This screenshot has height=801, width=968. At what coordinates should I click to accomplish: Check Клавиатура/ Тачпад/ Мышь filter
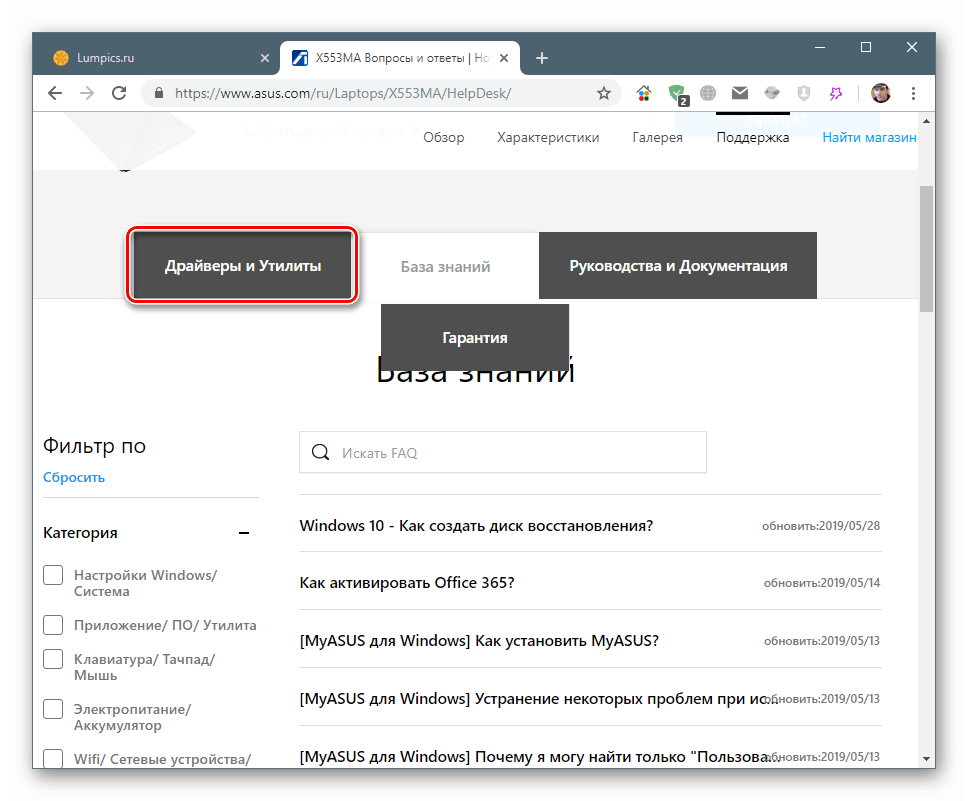pyautogui.click(x=53, y=659)
